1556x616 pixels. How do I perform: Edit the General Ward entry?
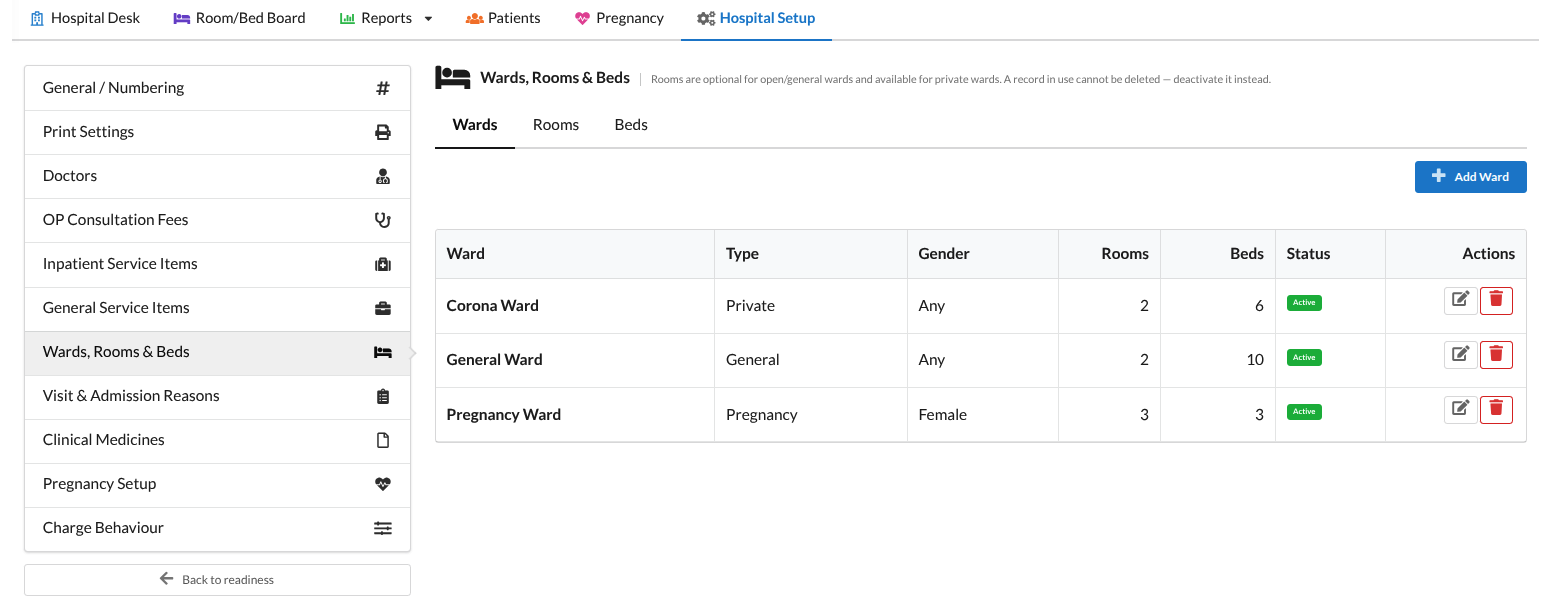pos(1460,355)
